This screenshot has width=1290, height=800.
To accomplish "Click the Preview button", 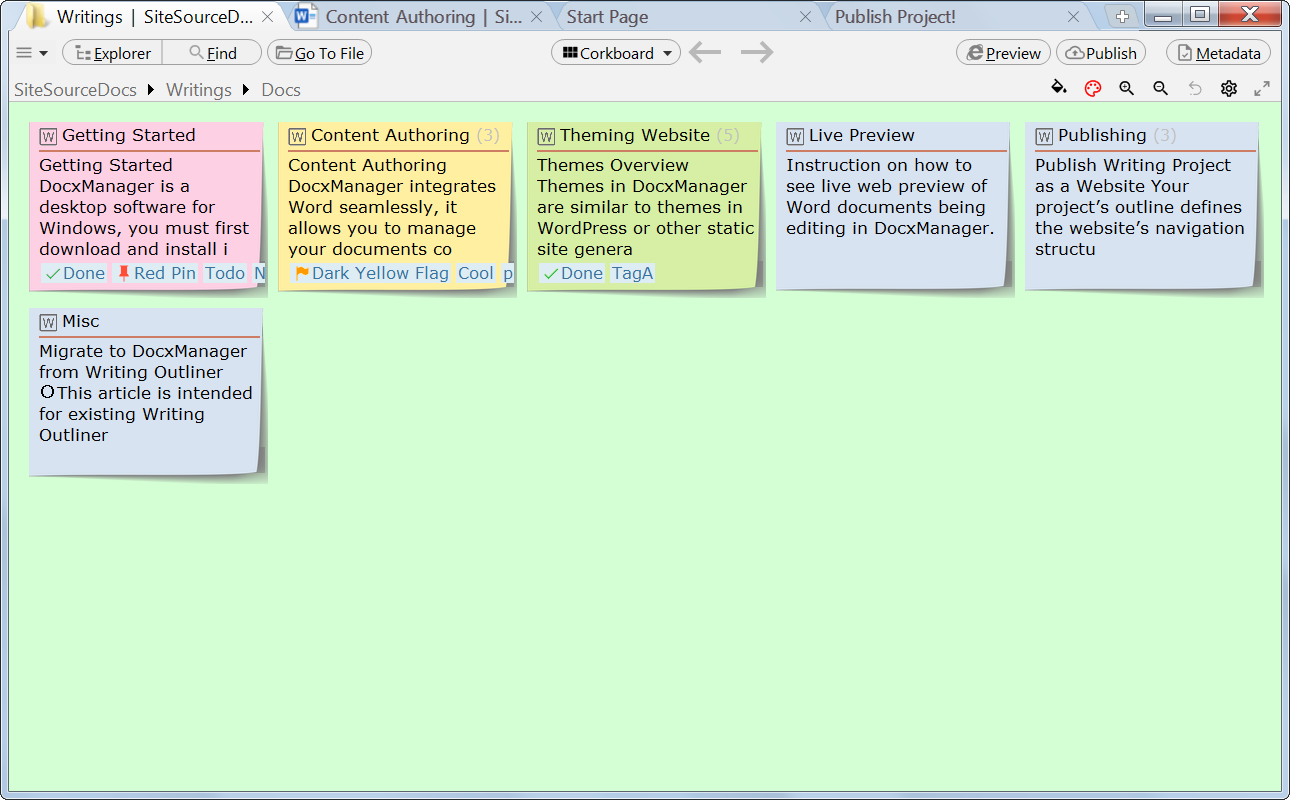I will point(1003,53).
